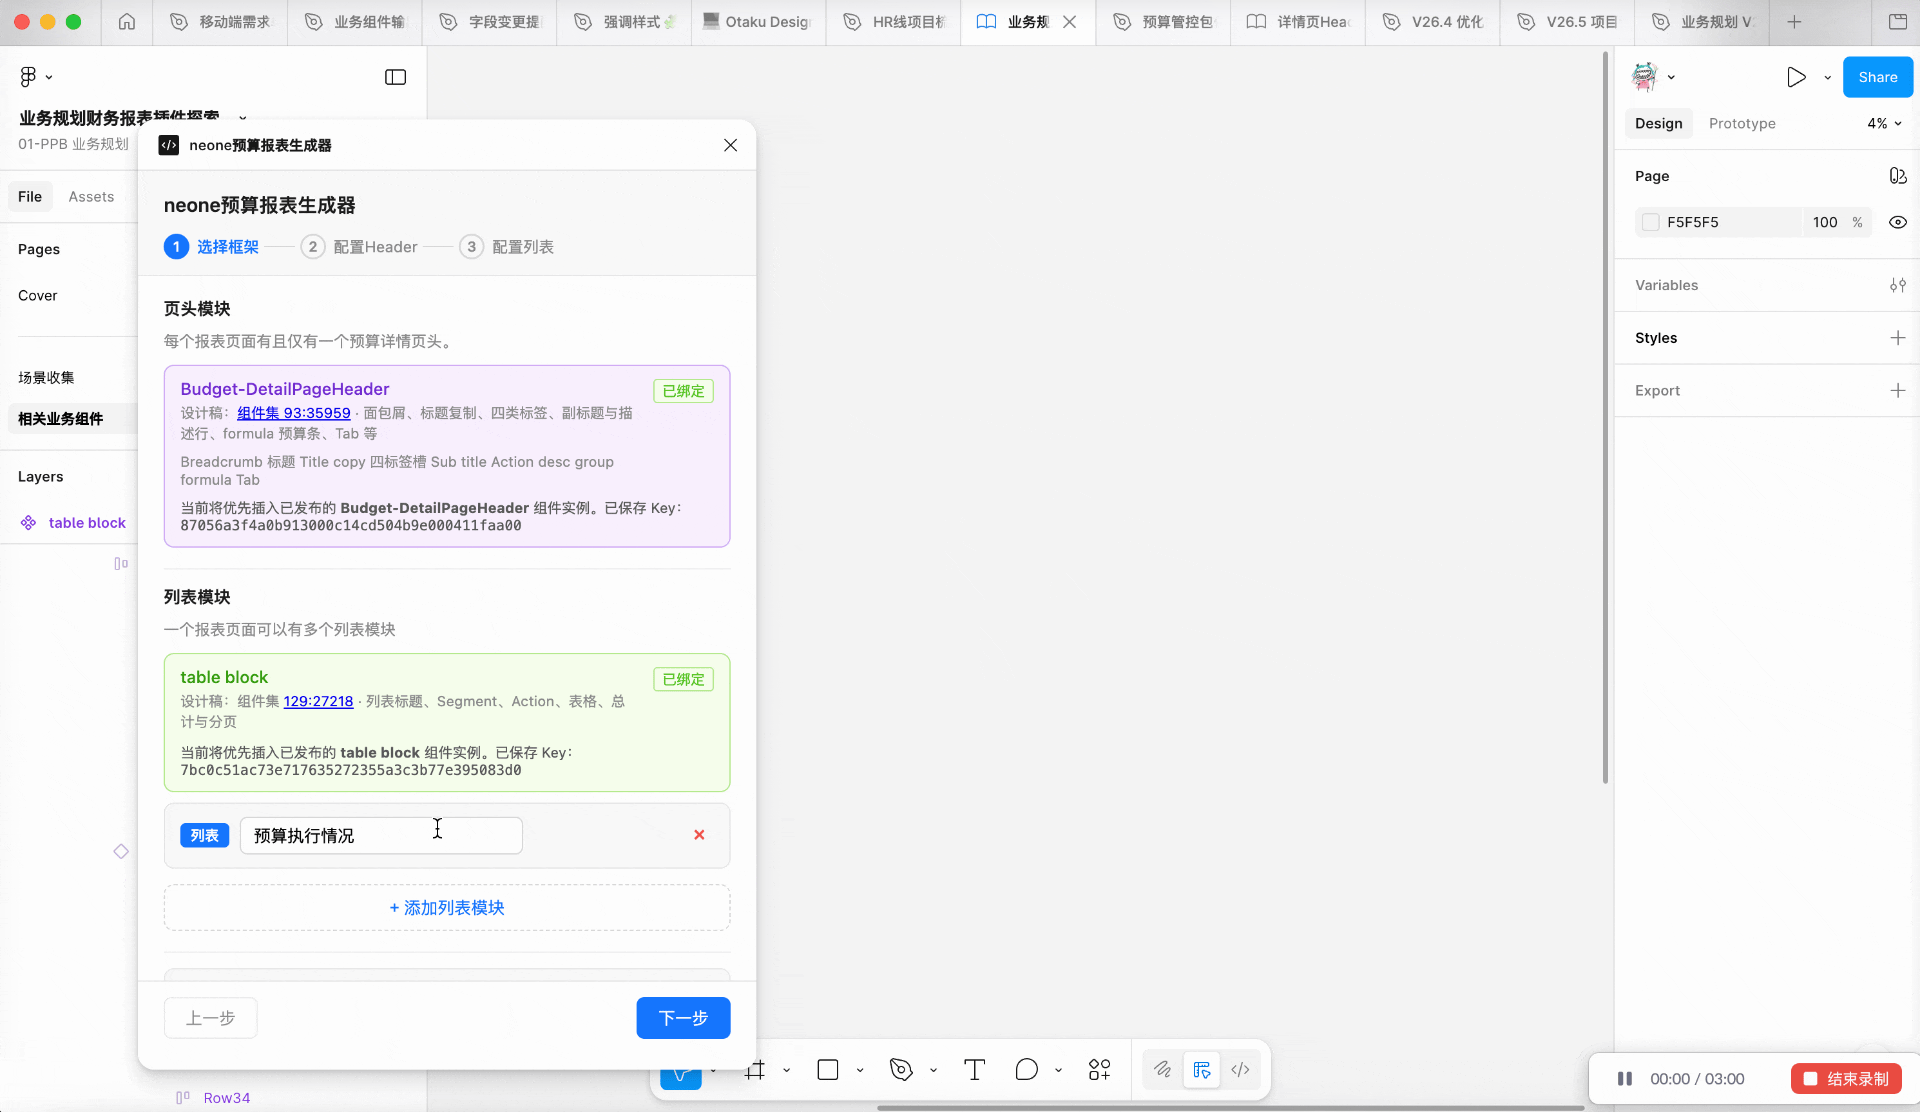Click the page opacity 100 field

point(1825,222)
